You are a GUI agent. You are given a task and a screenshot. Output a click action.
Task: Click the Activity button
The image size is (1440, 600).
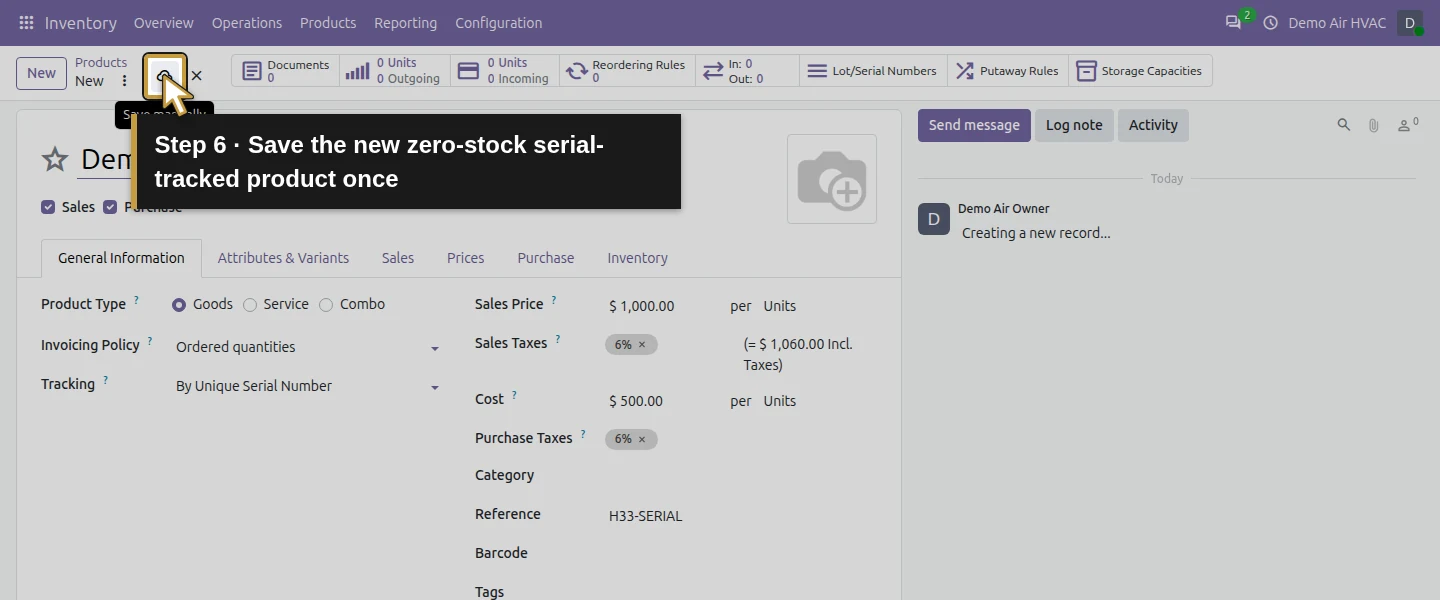(1153, 125)
